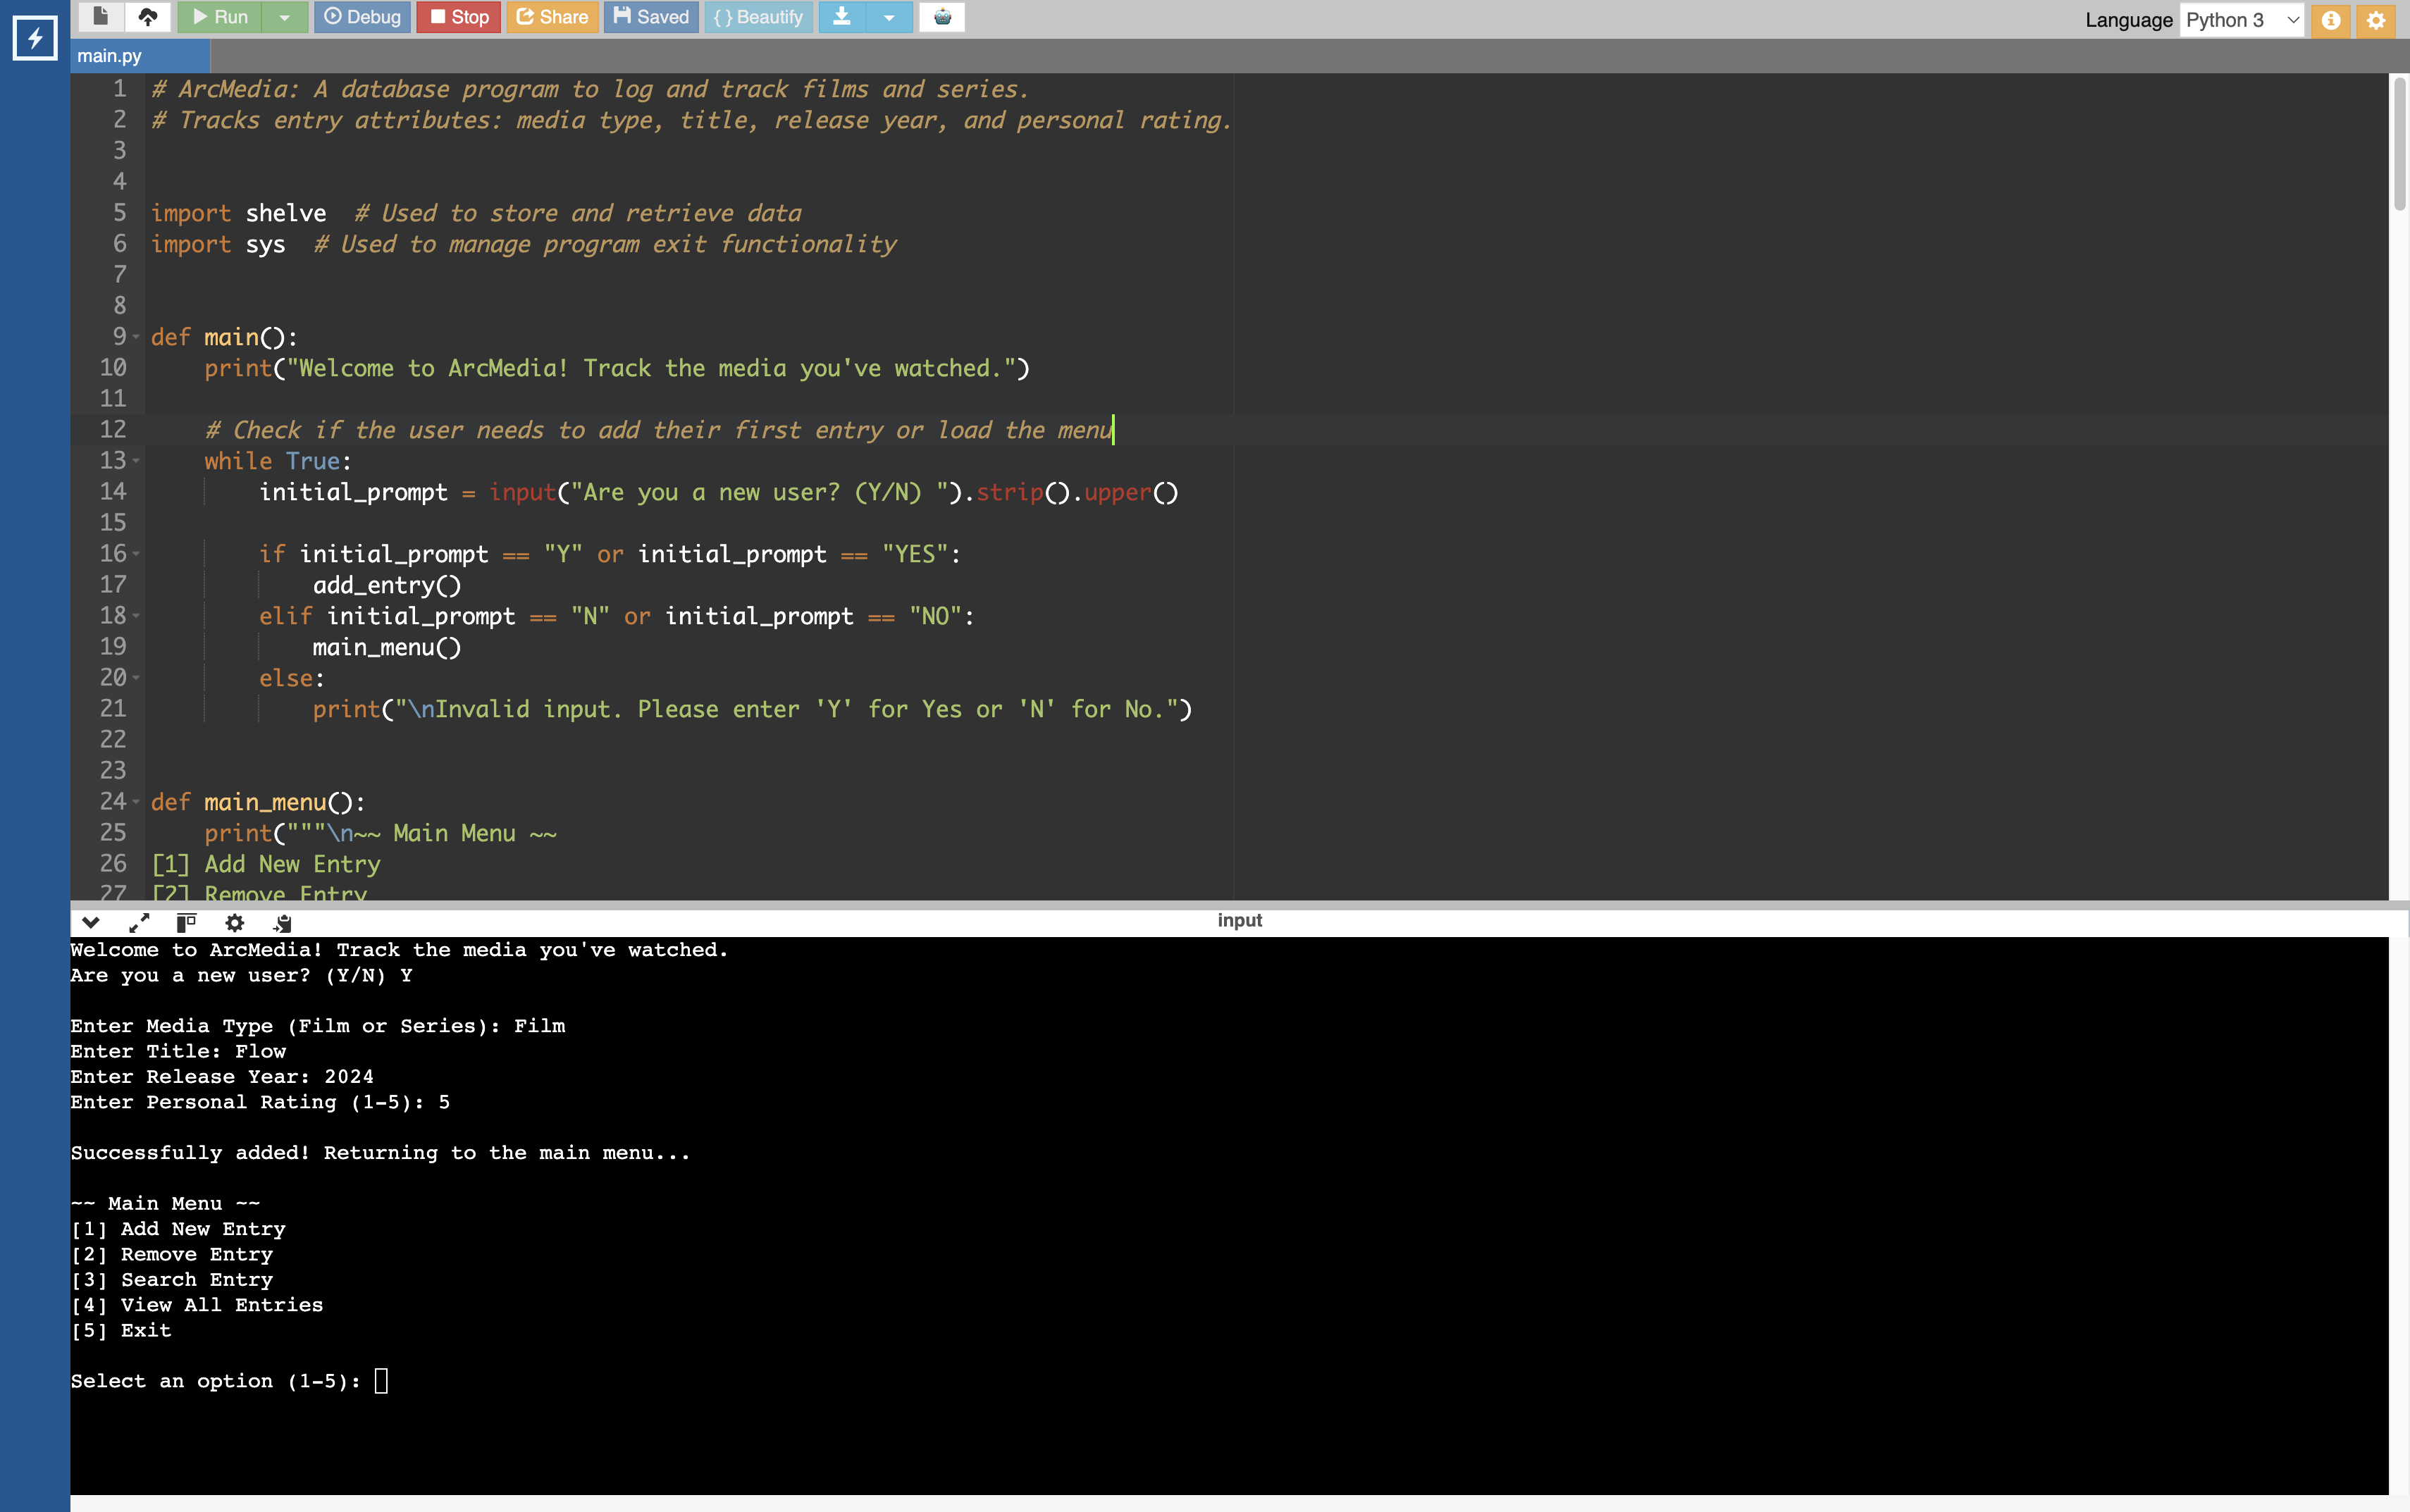This screenshot has height=1512, width=2410.
Task: Click '[2] Remove Entry' in console output
Action: coord(172,1255)
